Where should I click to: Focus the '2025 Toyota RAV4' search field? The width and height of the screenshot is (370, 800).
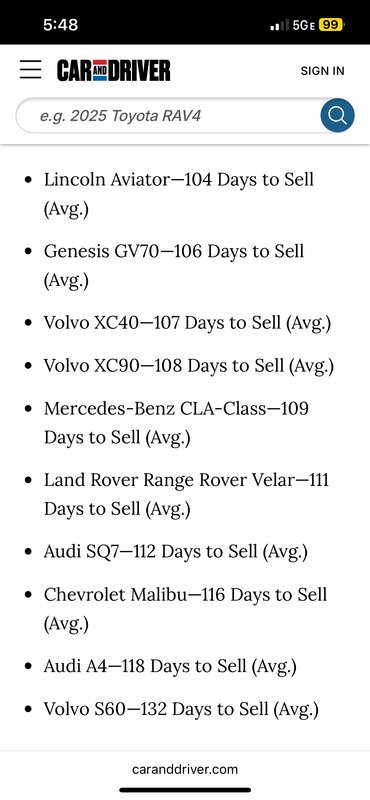pos(168,115)
